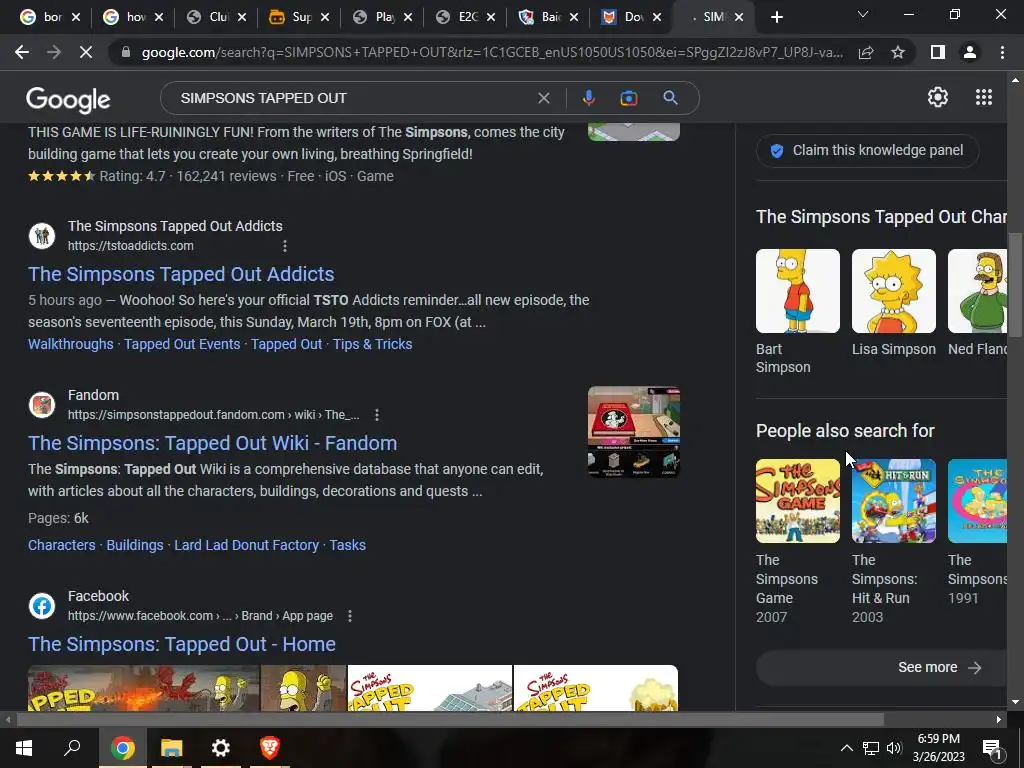This screenshot has width=1024, height=768.
Task: Open a new browser tab
Action: coord(776,17)
